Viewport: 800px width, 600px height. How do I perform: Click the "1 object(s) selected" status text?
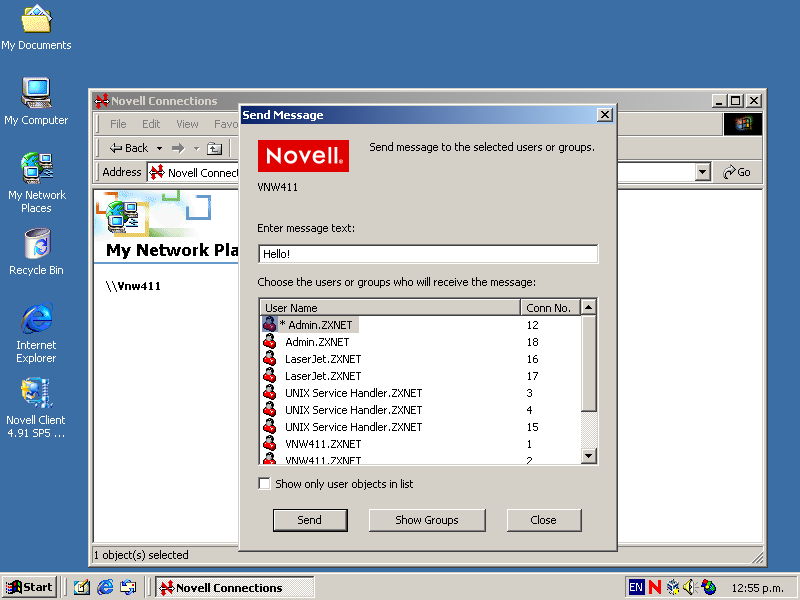pos(141,555)
